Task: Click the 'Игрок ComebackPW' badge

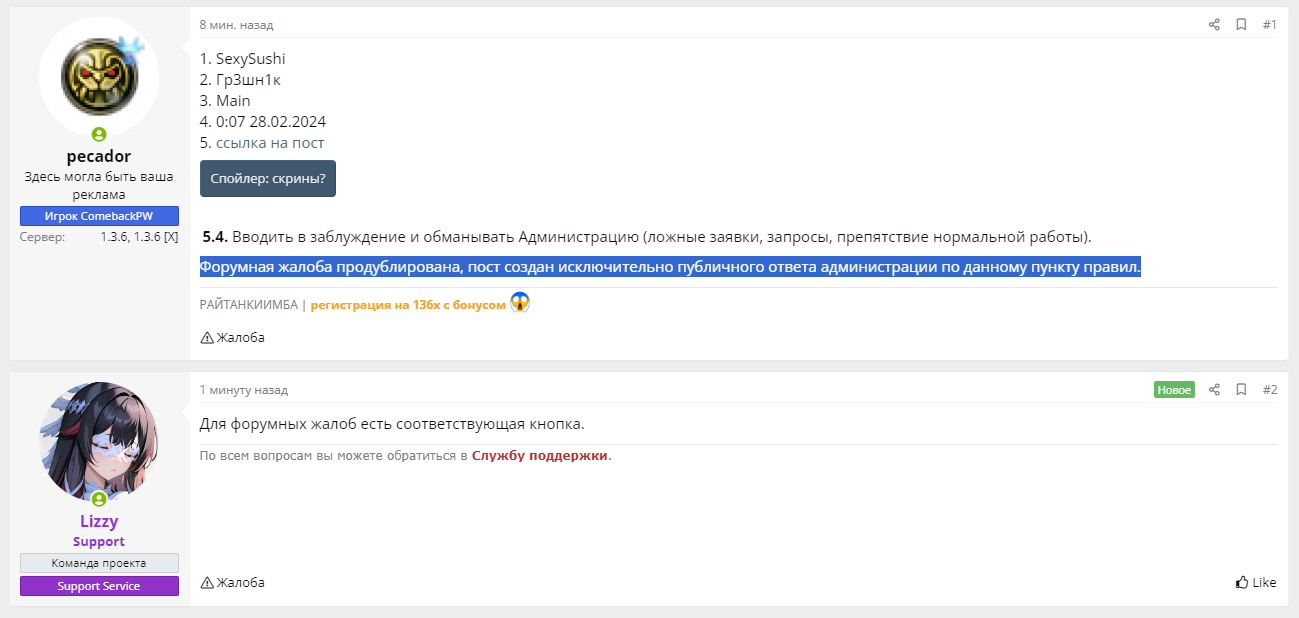Action: (x=99, y=216)
